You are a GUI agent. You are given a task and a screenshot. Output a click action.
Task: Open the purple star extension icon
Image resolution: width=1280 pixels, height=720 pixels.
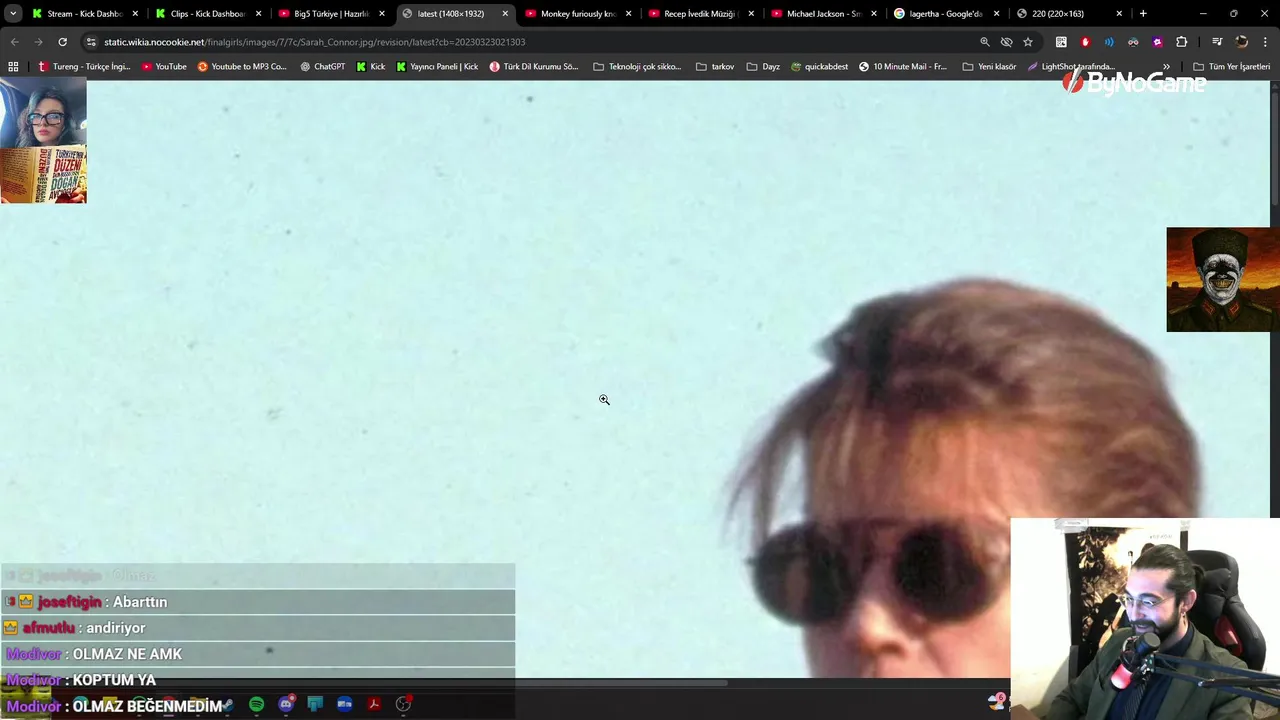1157,42
